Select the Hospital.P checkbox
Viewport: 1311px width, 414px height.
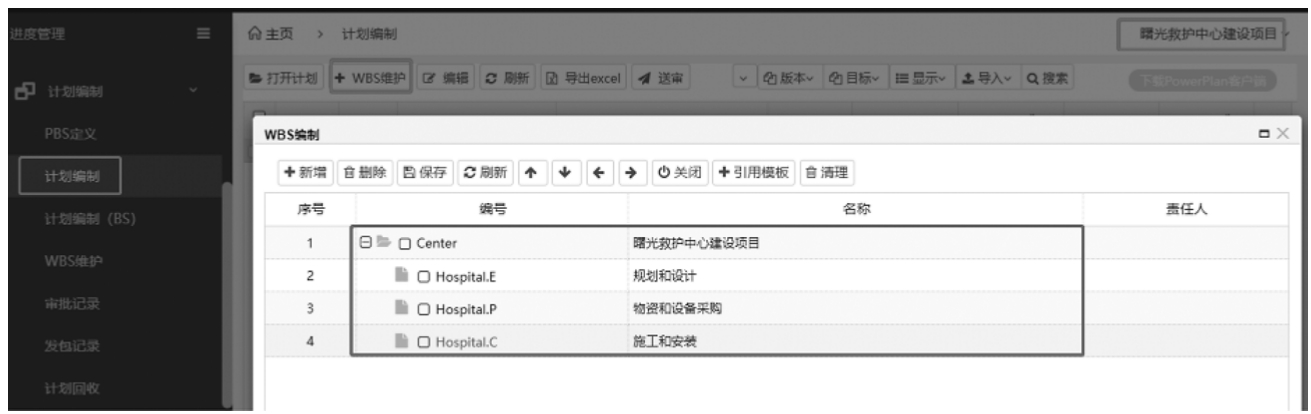[424, 308]
